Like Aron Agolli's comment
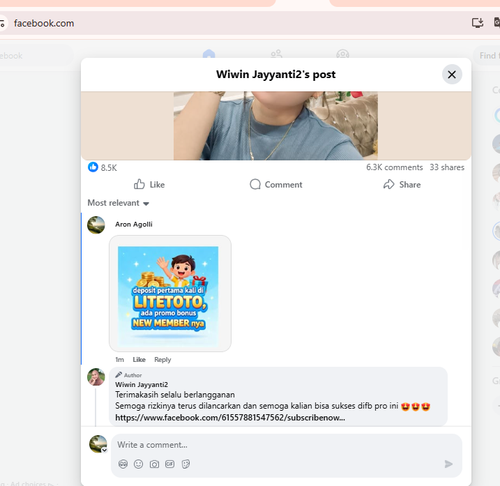Image resolution: width=500 pixels, height=486 pixels. 139,359
